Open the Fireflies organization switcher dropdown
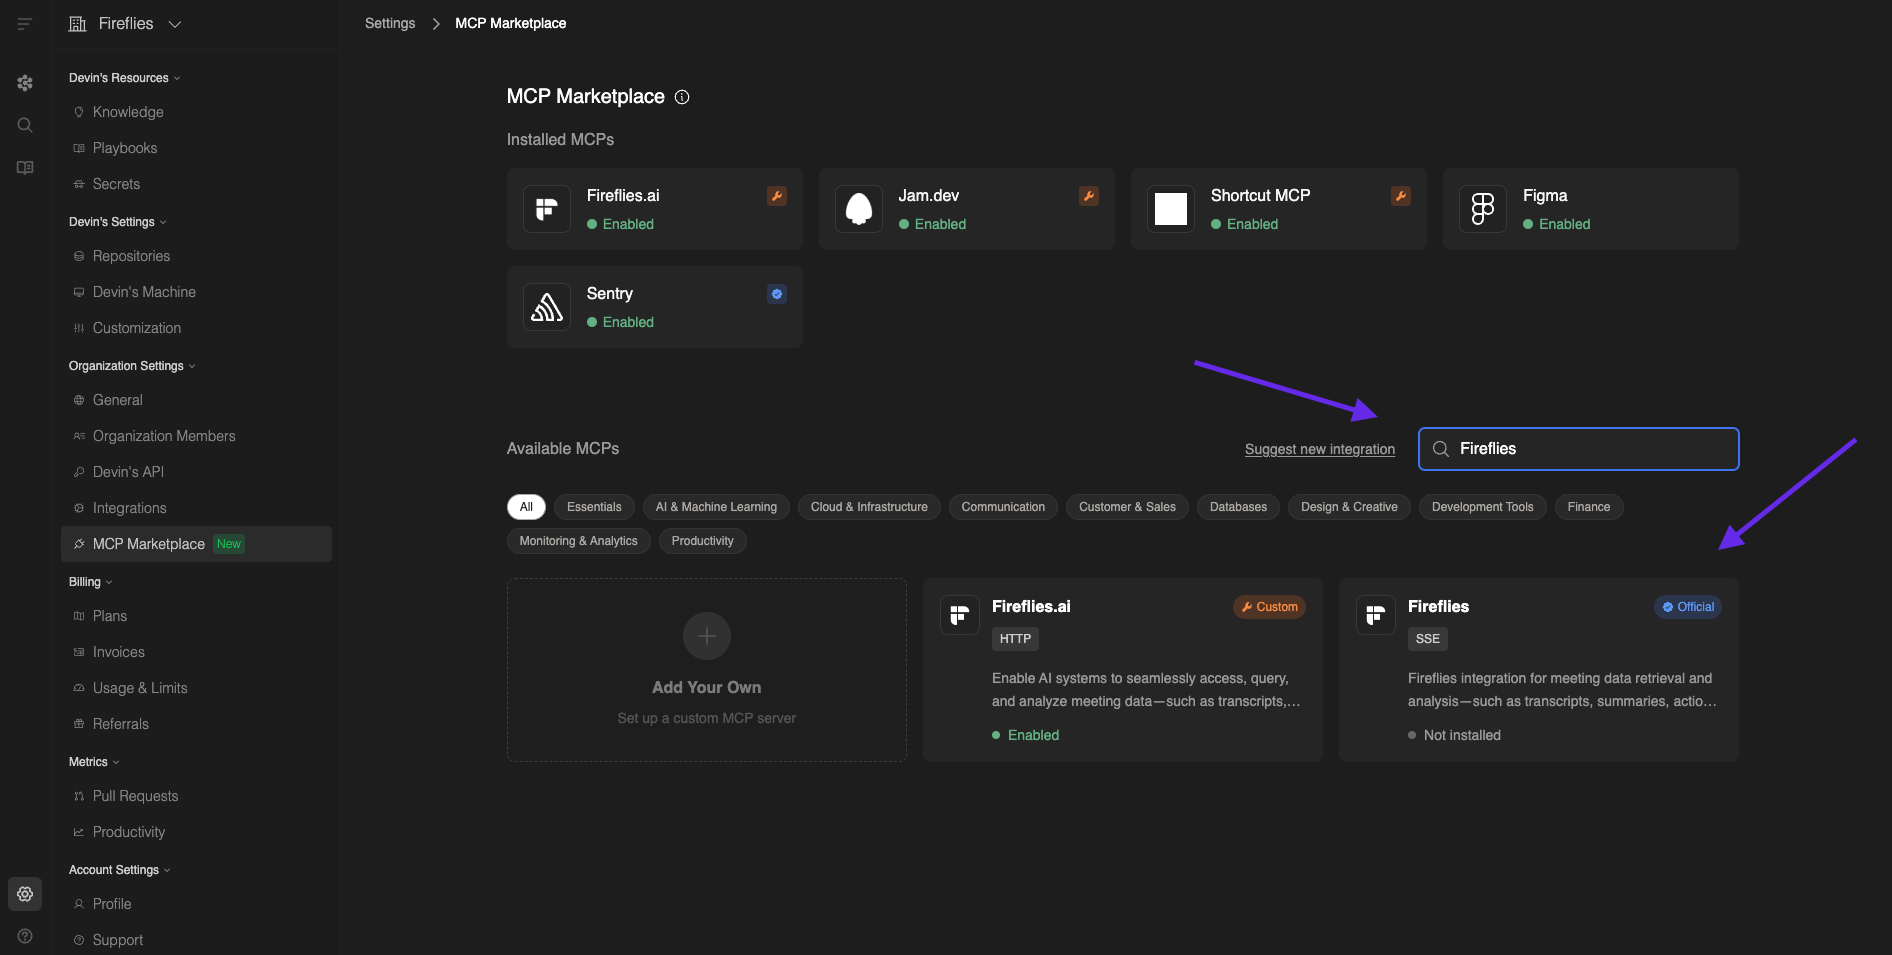This screenshot has height=955, width=1892. click(x=125, y=24)
